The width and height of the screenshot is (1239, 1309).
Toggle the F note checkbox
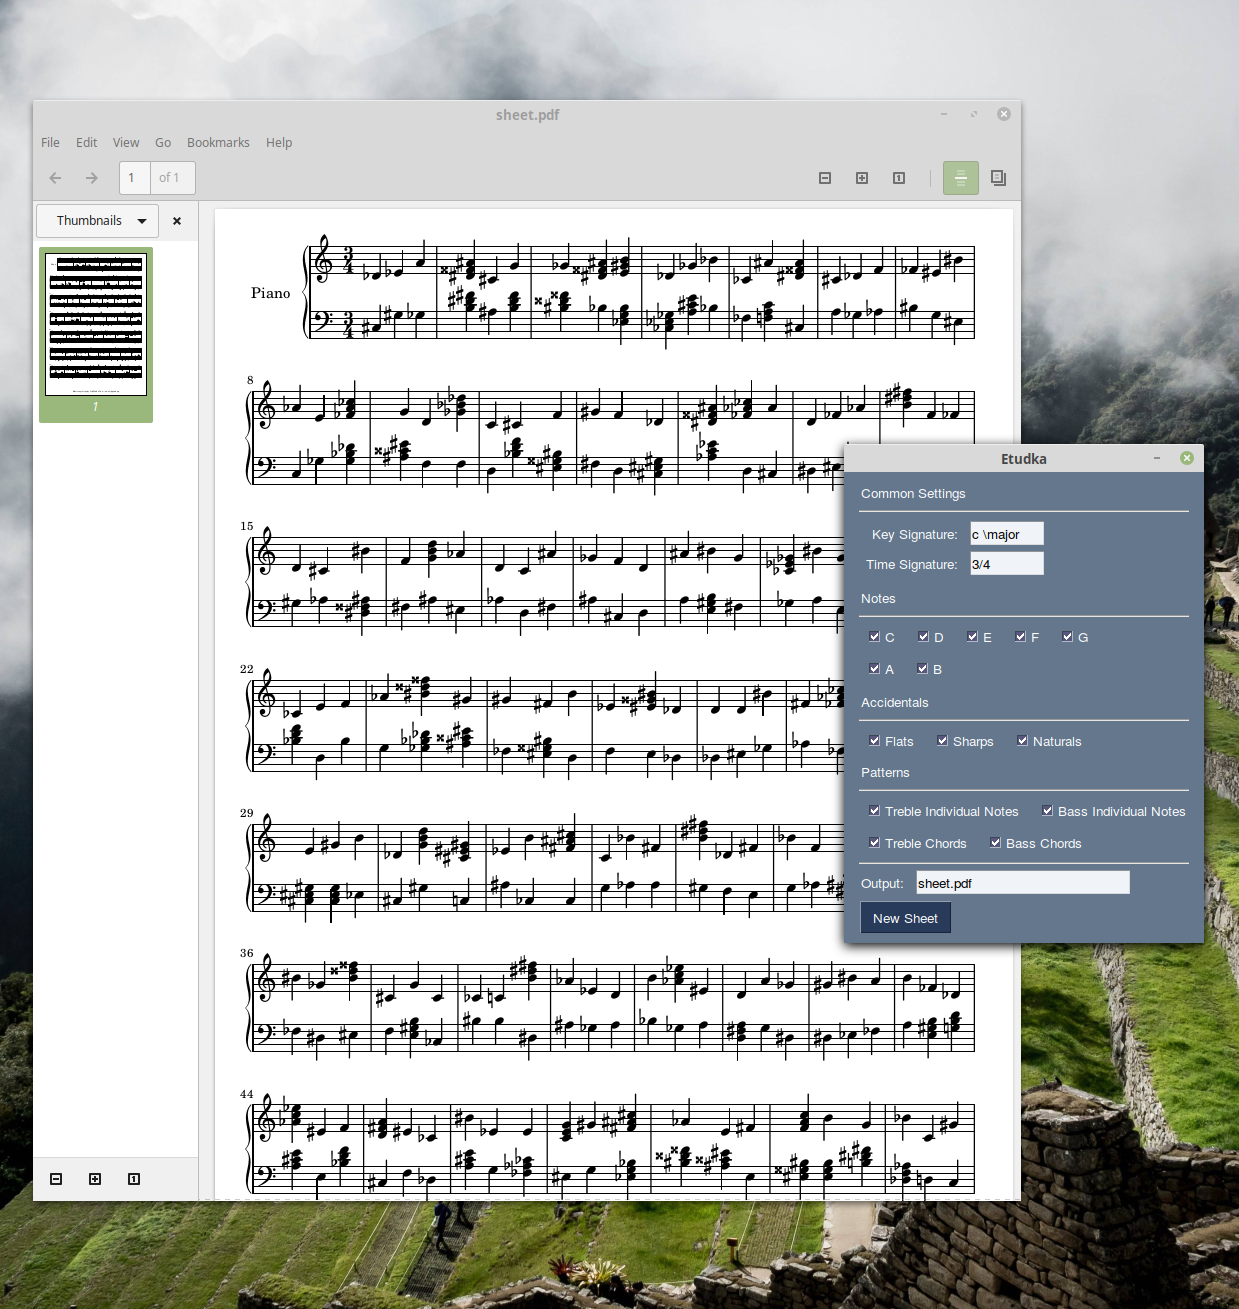(1020, 636)
